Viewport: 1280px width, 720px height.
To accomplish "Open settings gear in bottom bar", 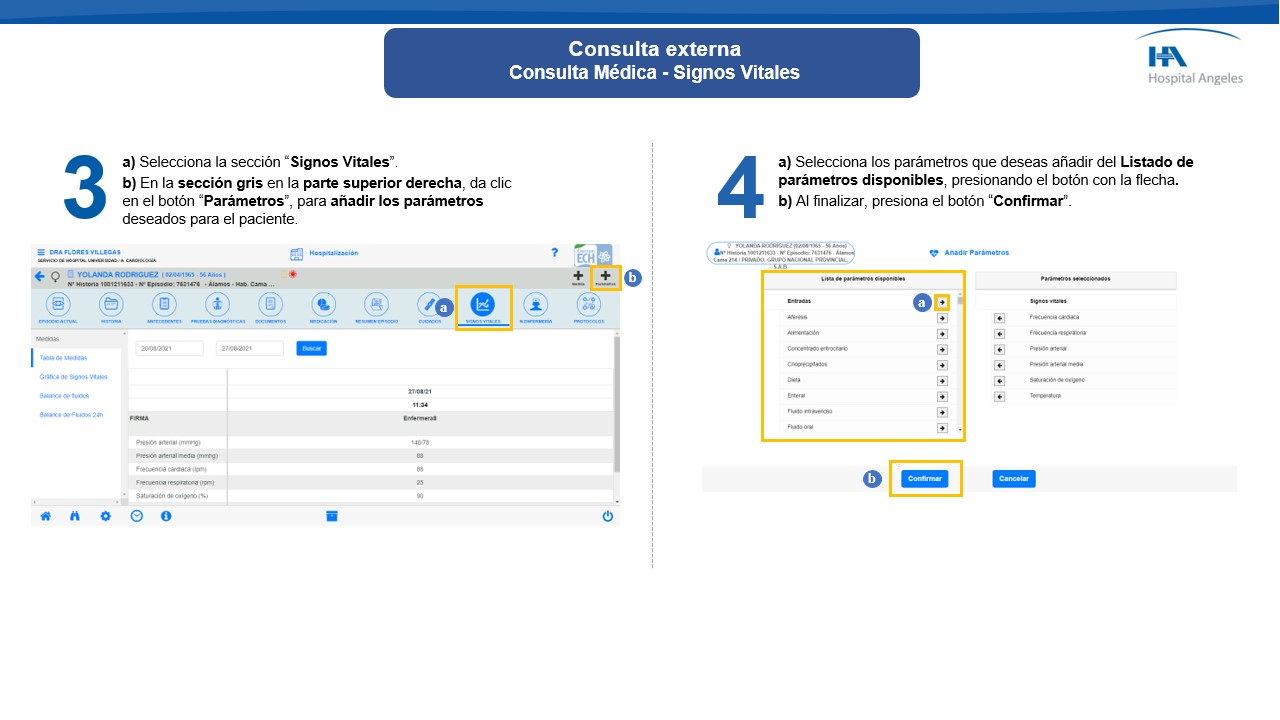I will pos(105,516).
